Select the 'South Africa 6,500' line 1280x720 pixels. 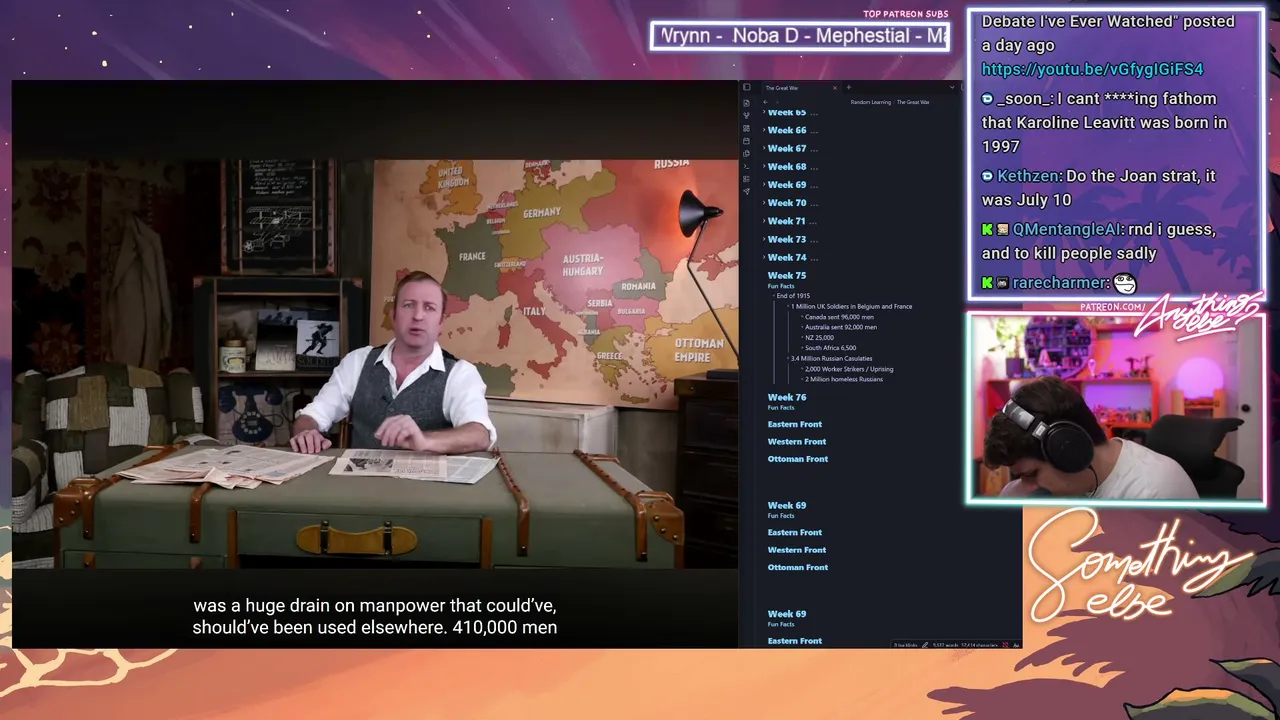(830, 348)
